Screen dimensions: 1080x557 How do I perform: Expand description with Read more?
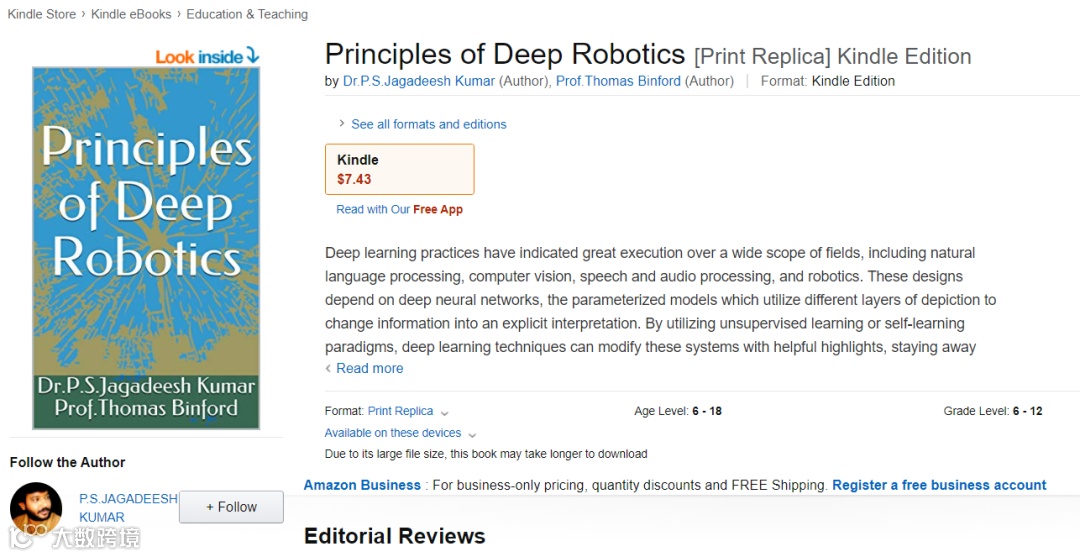[x=369, y=368]
